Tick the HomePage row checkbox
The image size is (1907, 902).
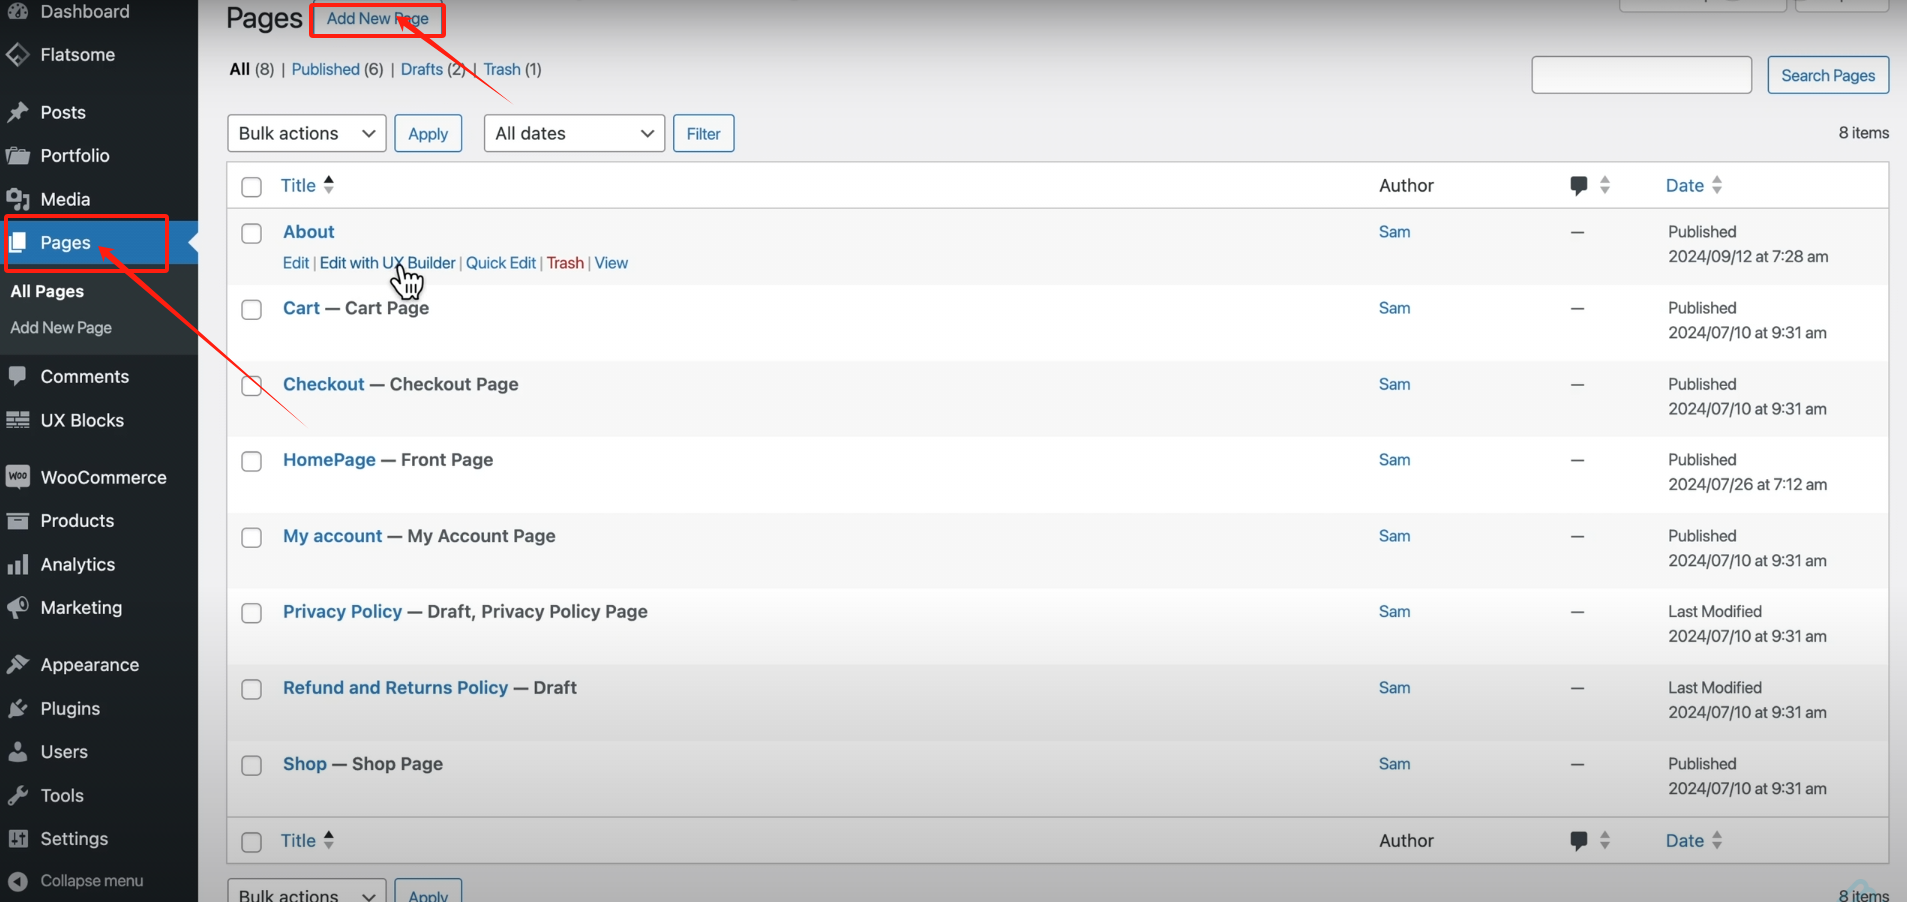[x=252, y=461]
